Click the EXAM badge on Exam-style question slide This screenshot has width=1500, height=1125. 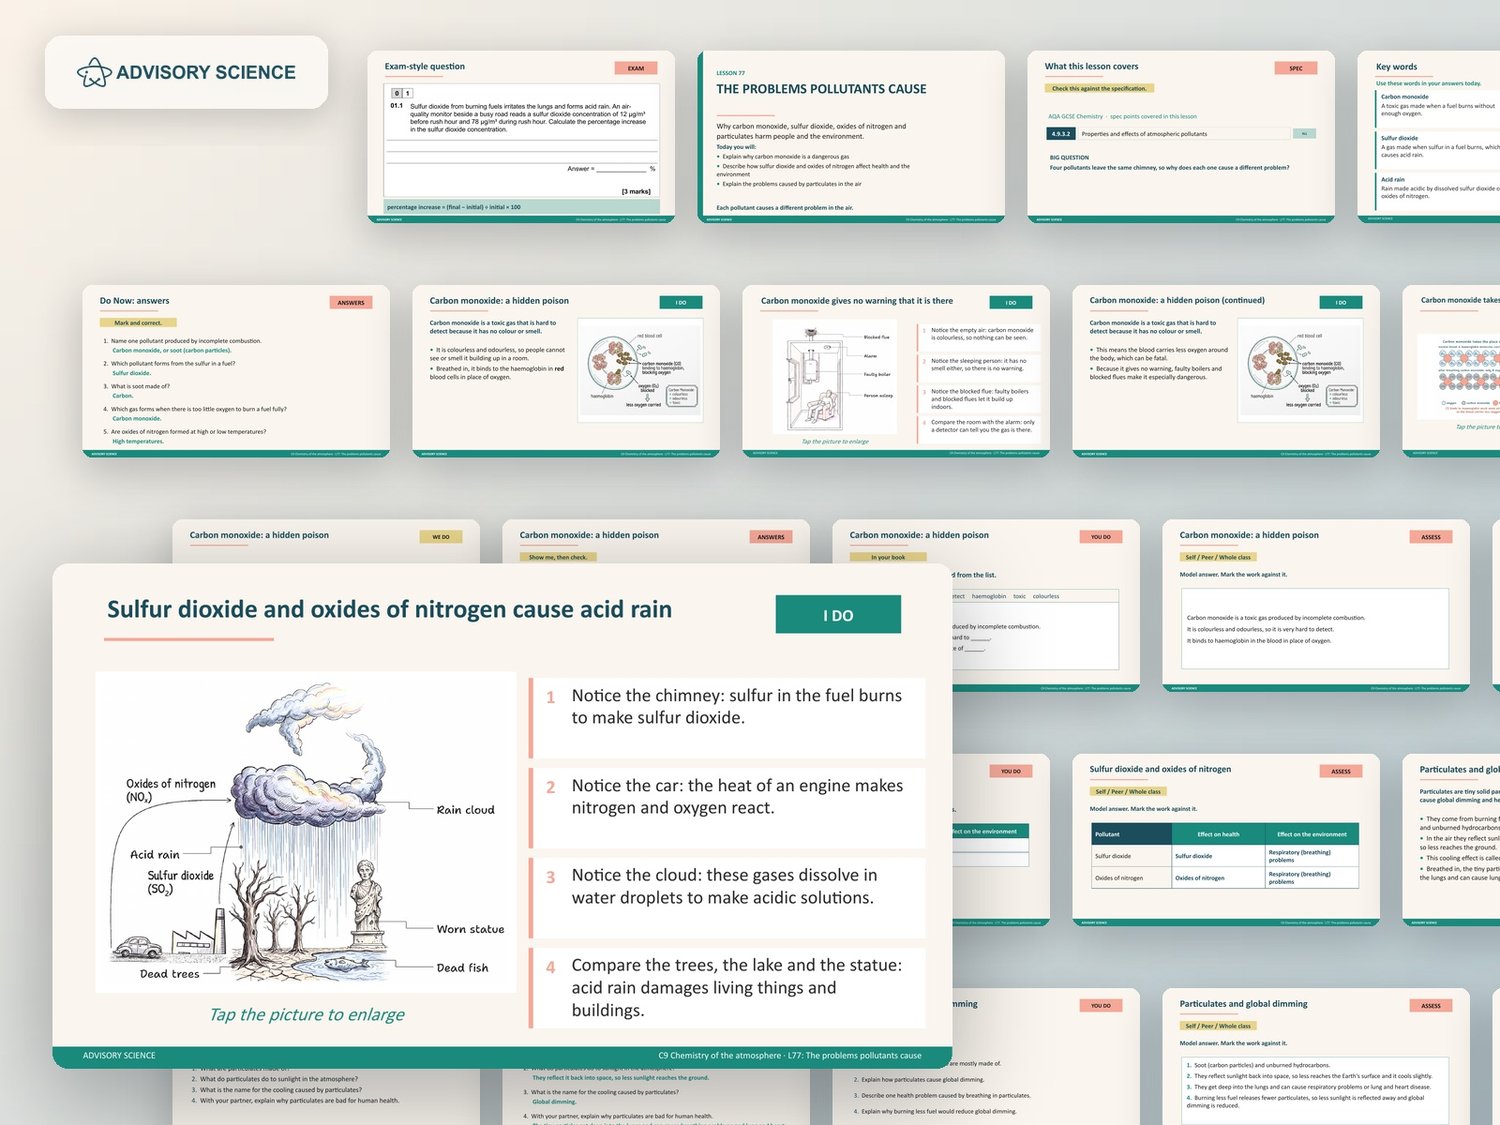[636, 68]
